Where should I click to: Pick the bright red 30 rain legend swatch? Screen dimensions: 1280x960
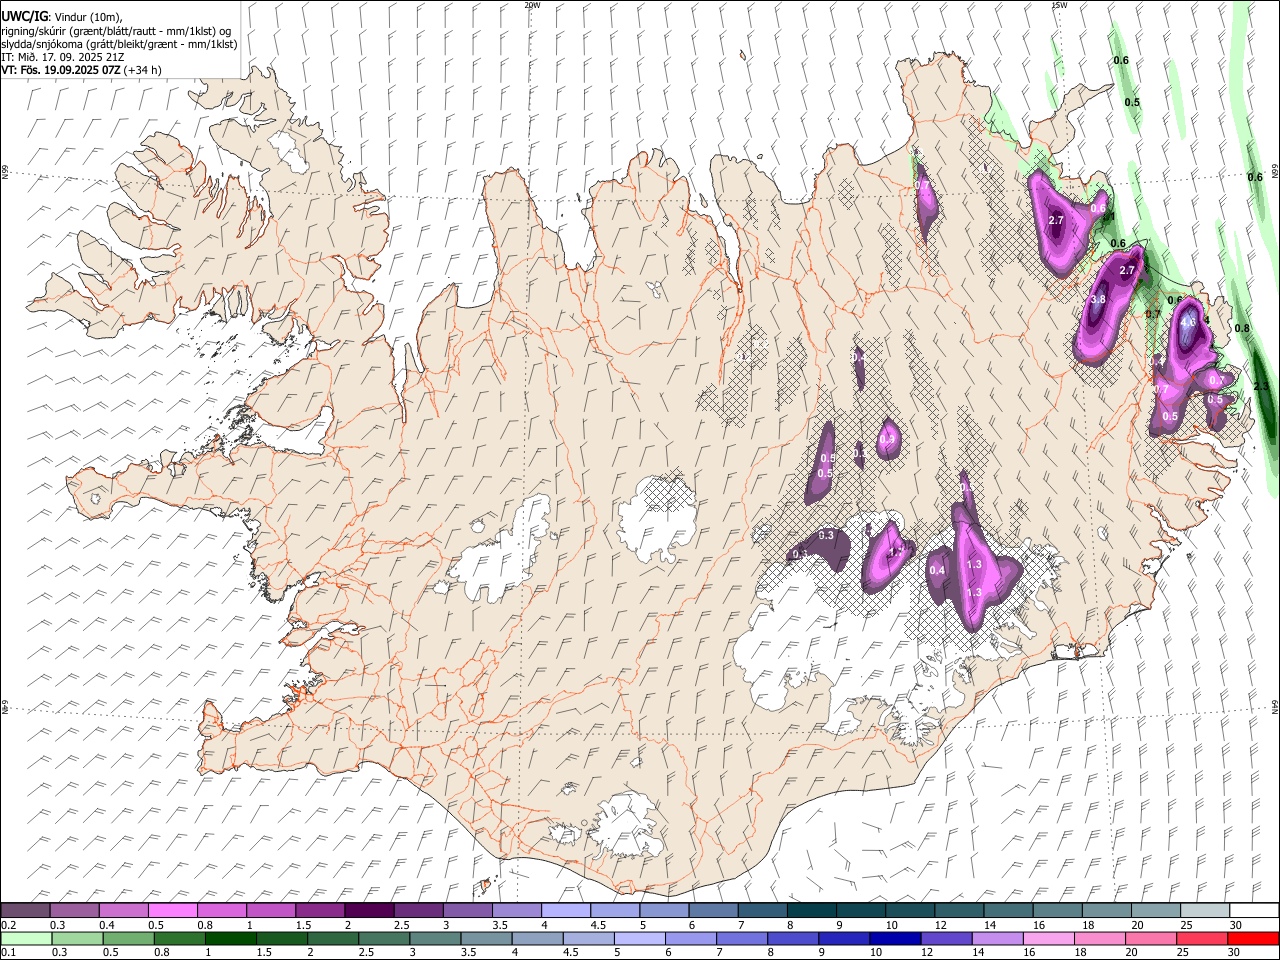(1254, 939)
